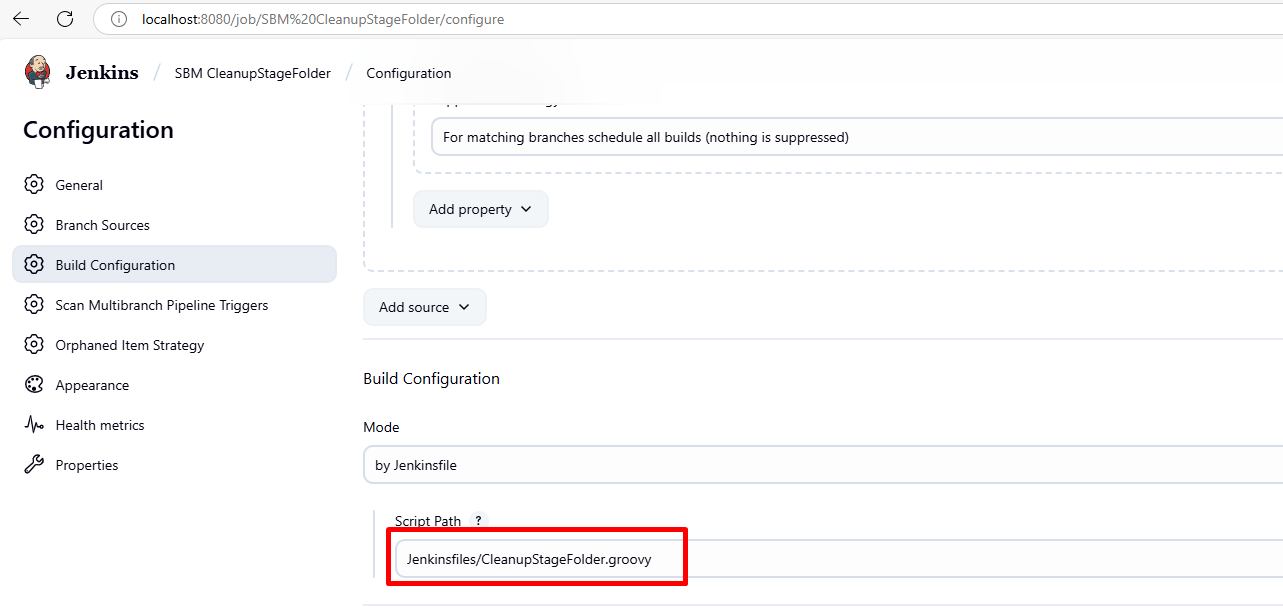
Task: Go to Scan Multibranch Pipeline Triggers section
Action: coord(161,305)
